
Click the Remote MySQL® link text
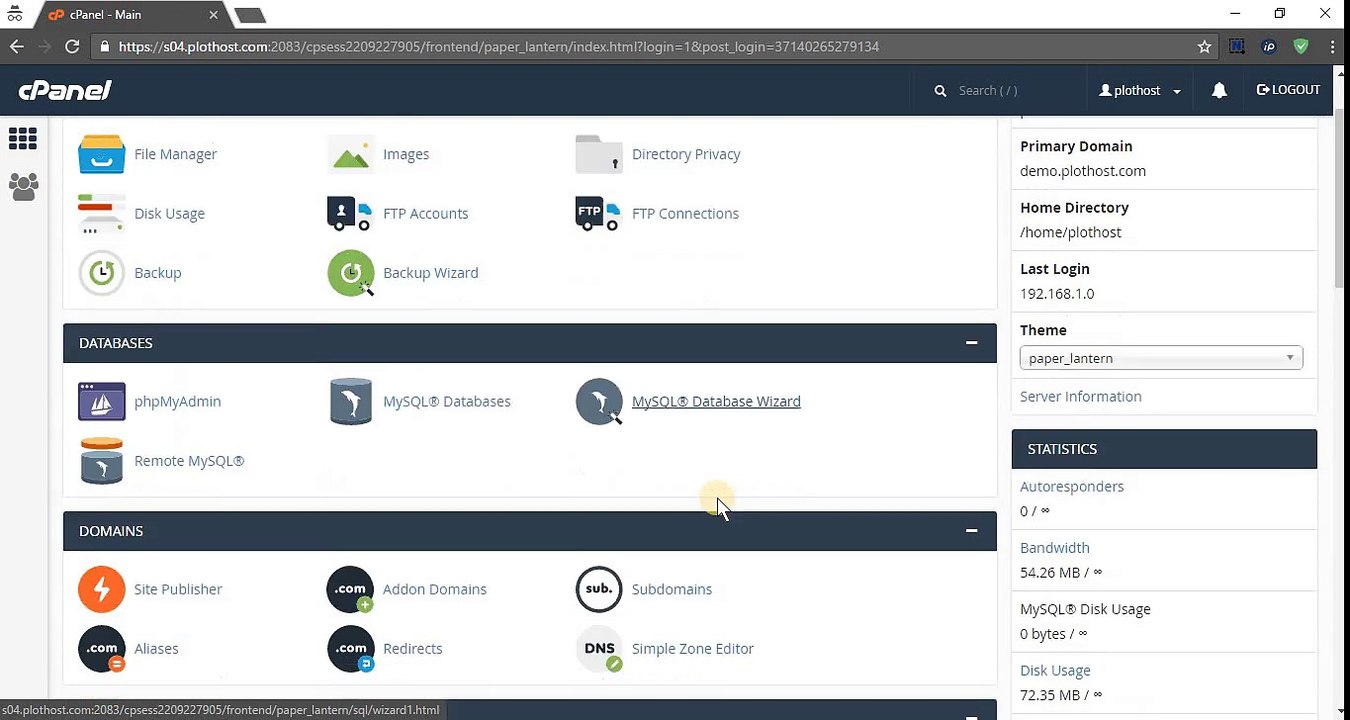pos(189,460)
